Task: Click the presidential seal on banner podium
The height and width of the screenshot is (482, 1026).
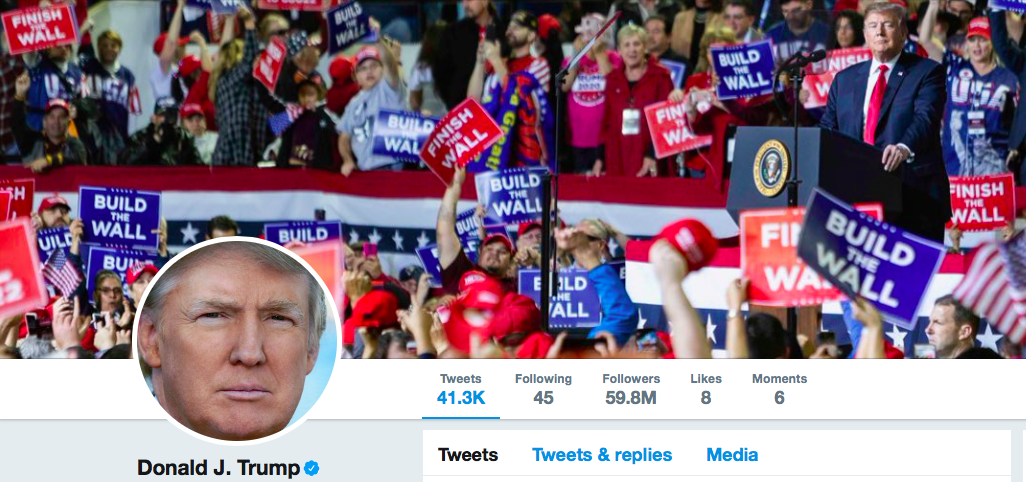Action: coord(771,168)
